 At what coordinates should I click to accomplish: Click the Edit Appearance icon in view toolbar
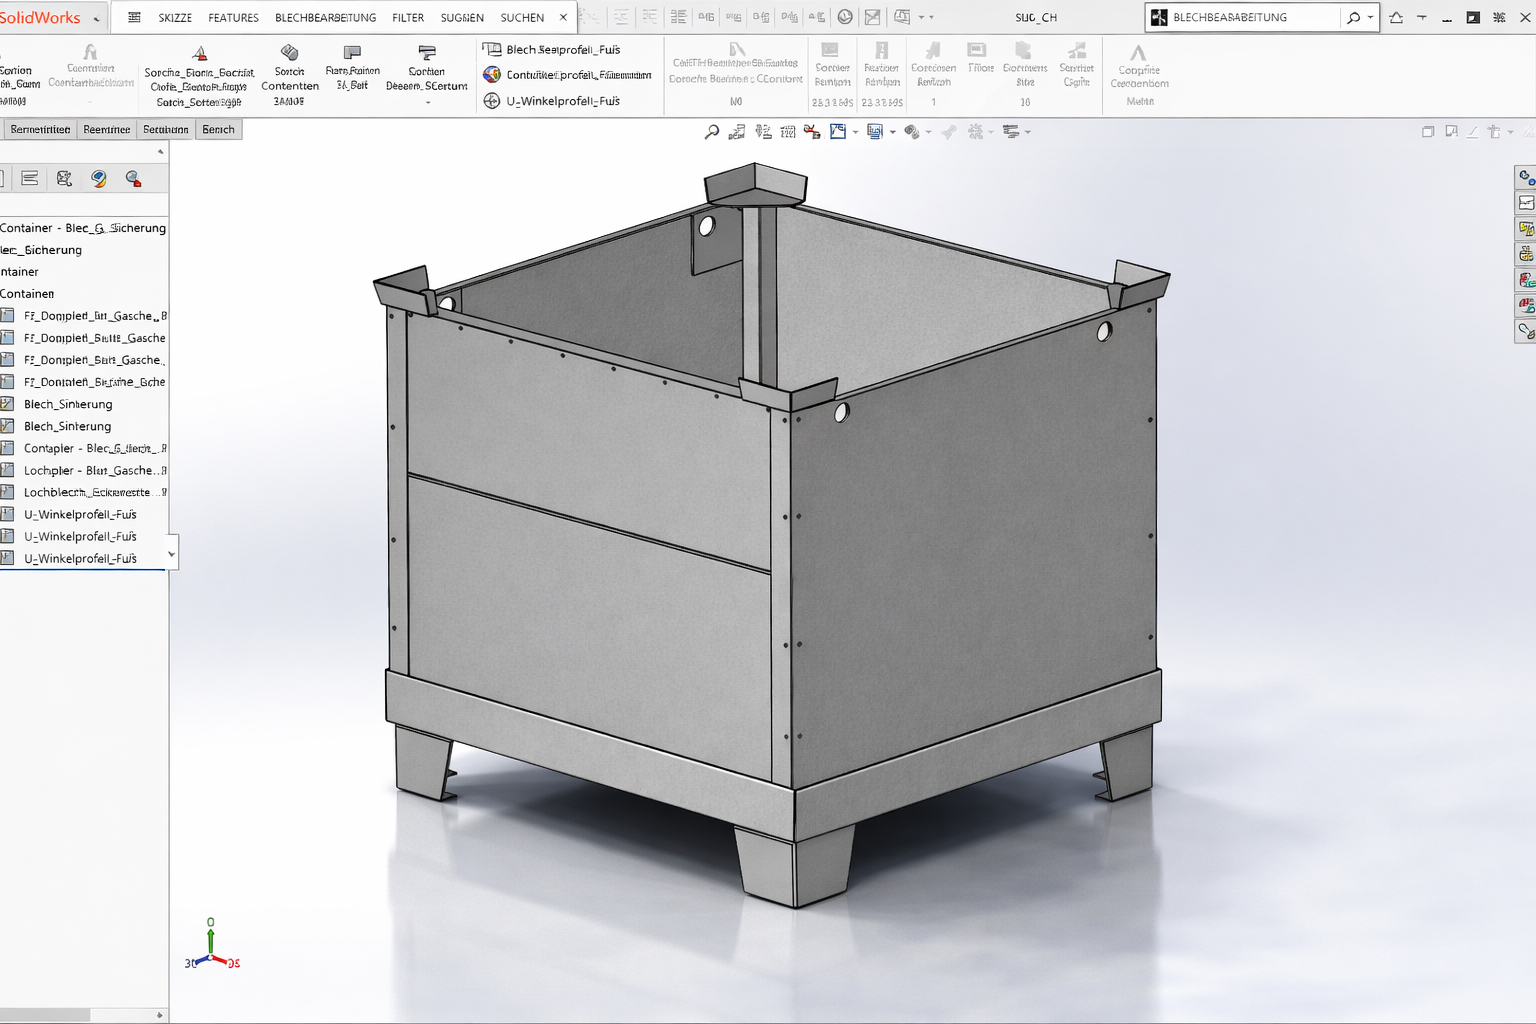point(949,131)
